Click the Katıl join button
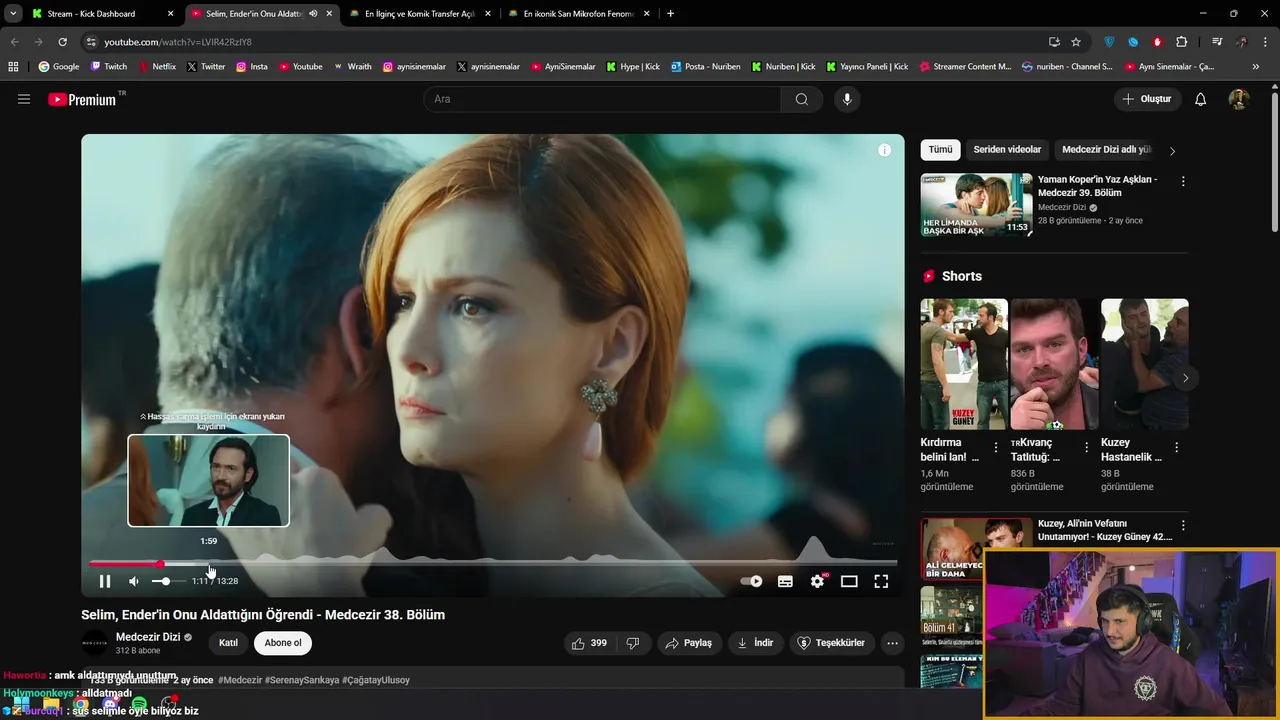1280x720 pixels. 228,643
